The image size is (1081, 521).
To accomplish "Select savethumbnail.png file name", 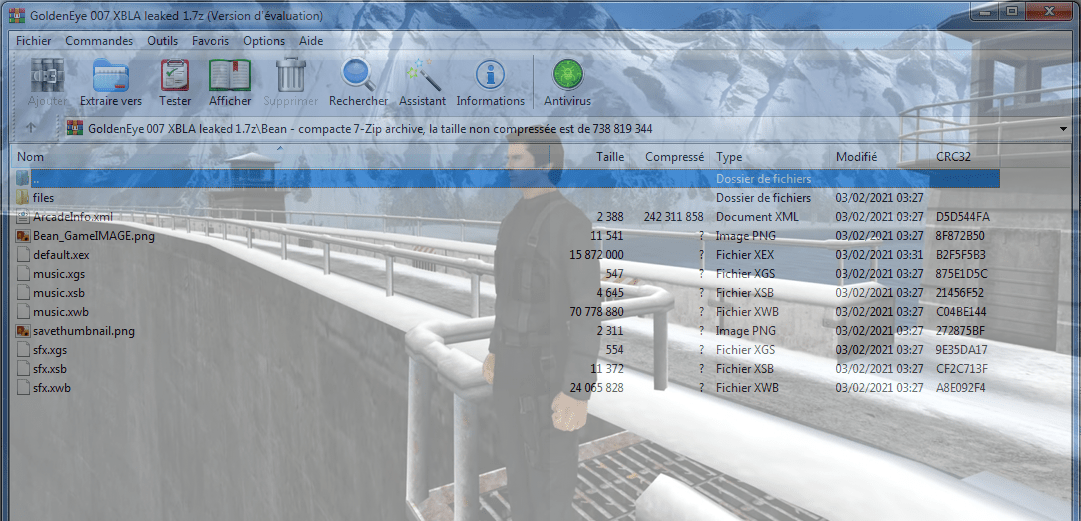I will (83, 331).
